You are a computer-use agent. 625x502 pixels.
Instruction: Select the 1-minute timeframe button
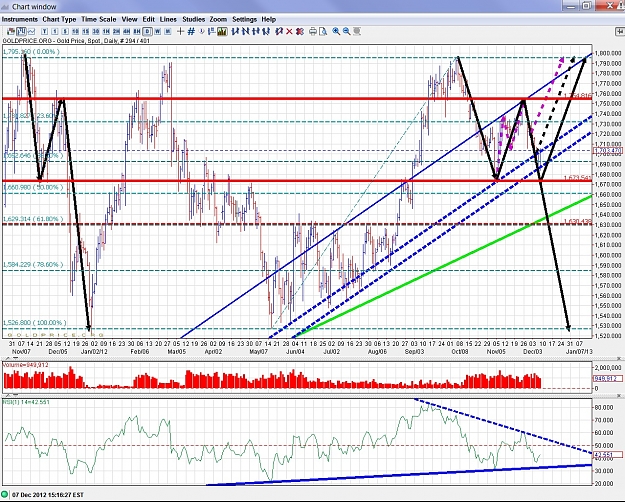click(x=55, y=31)
